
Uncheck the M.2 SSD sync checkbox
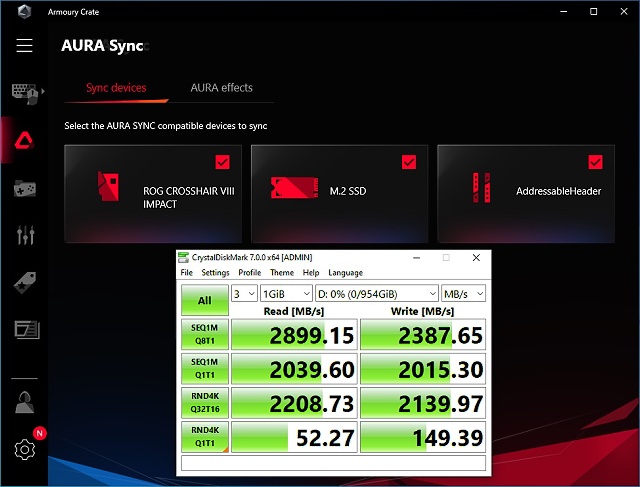[409, 162]
